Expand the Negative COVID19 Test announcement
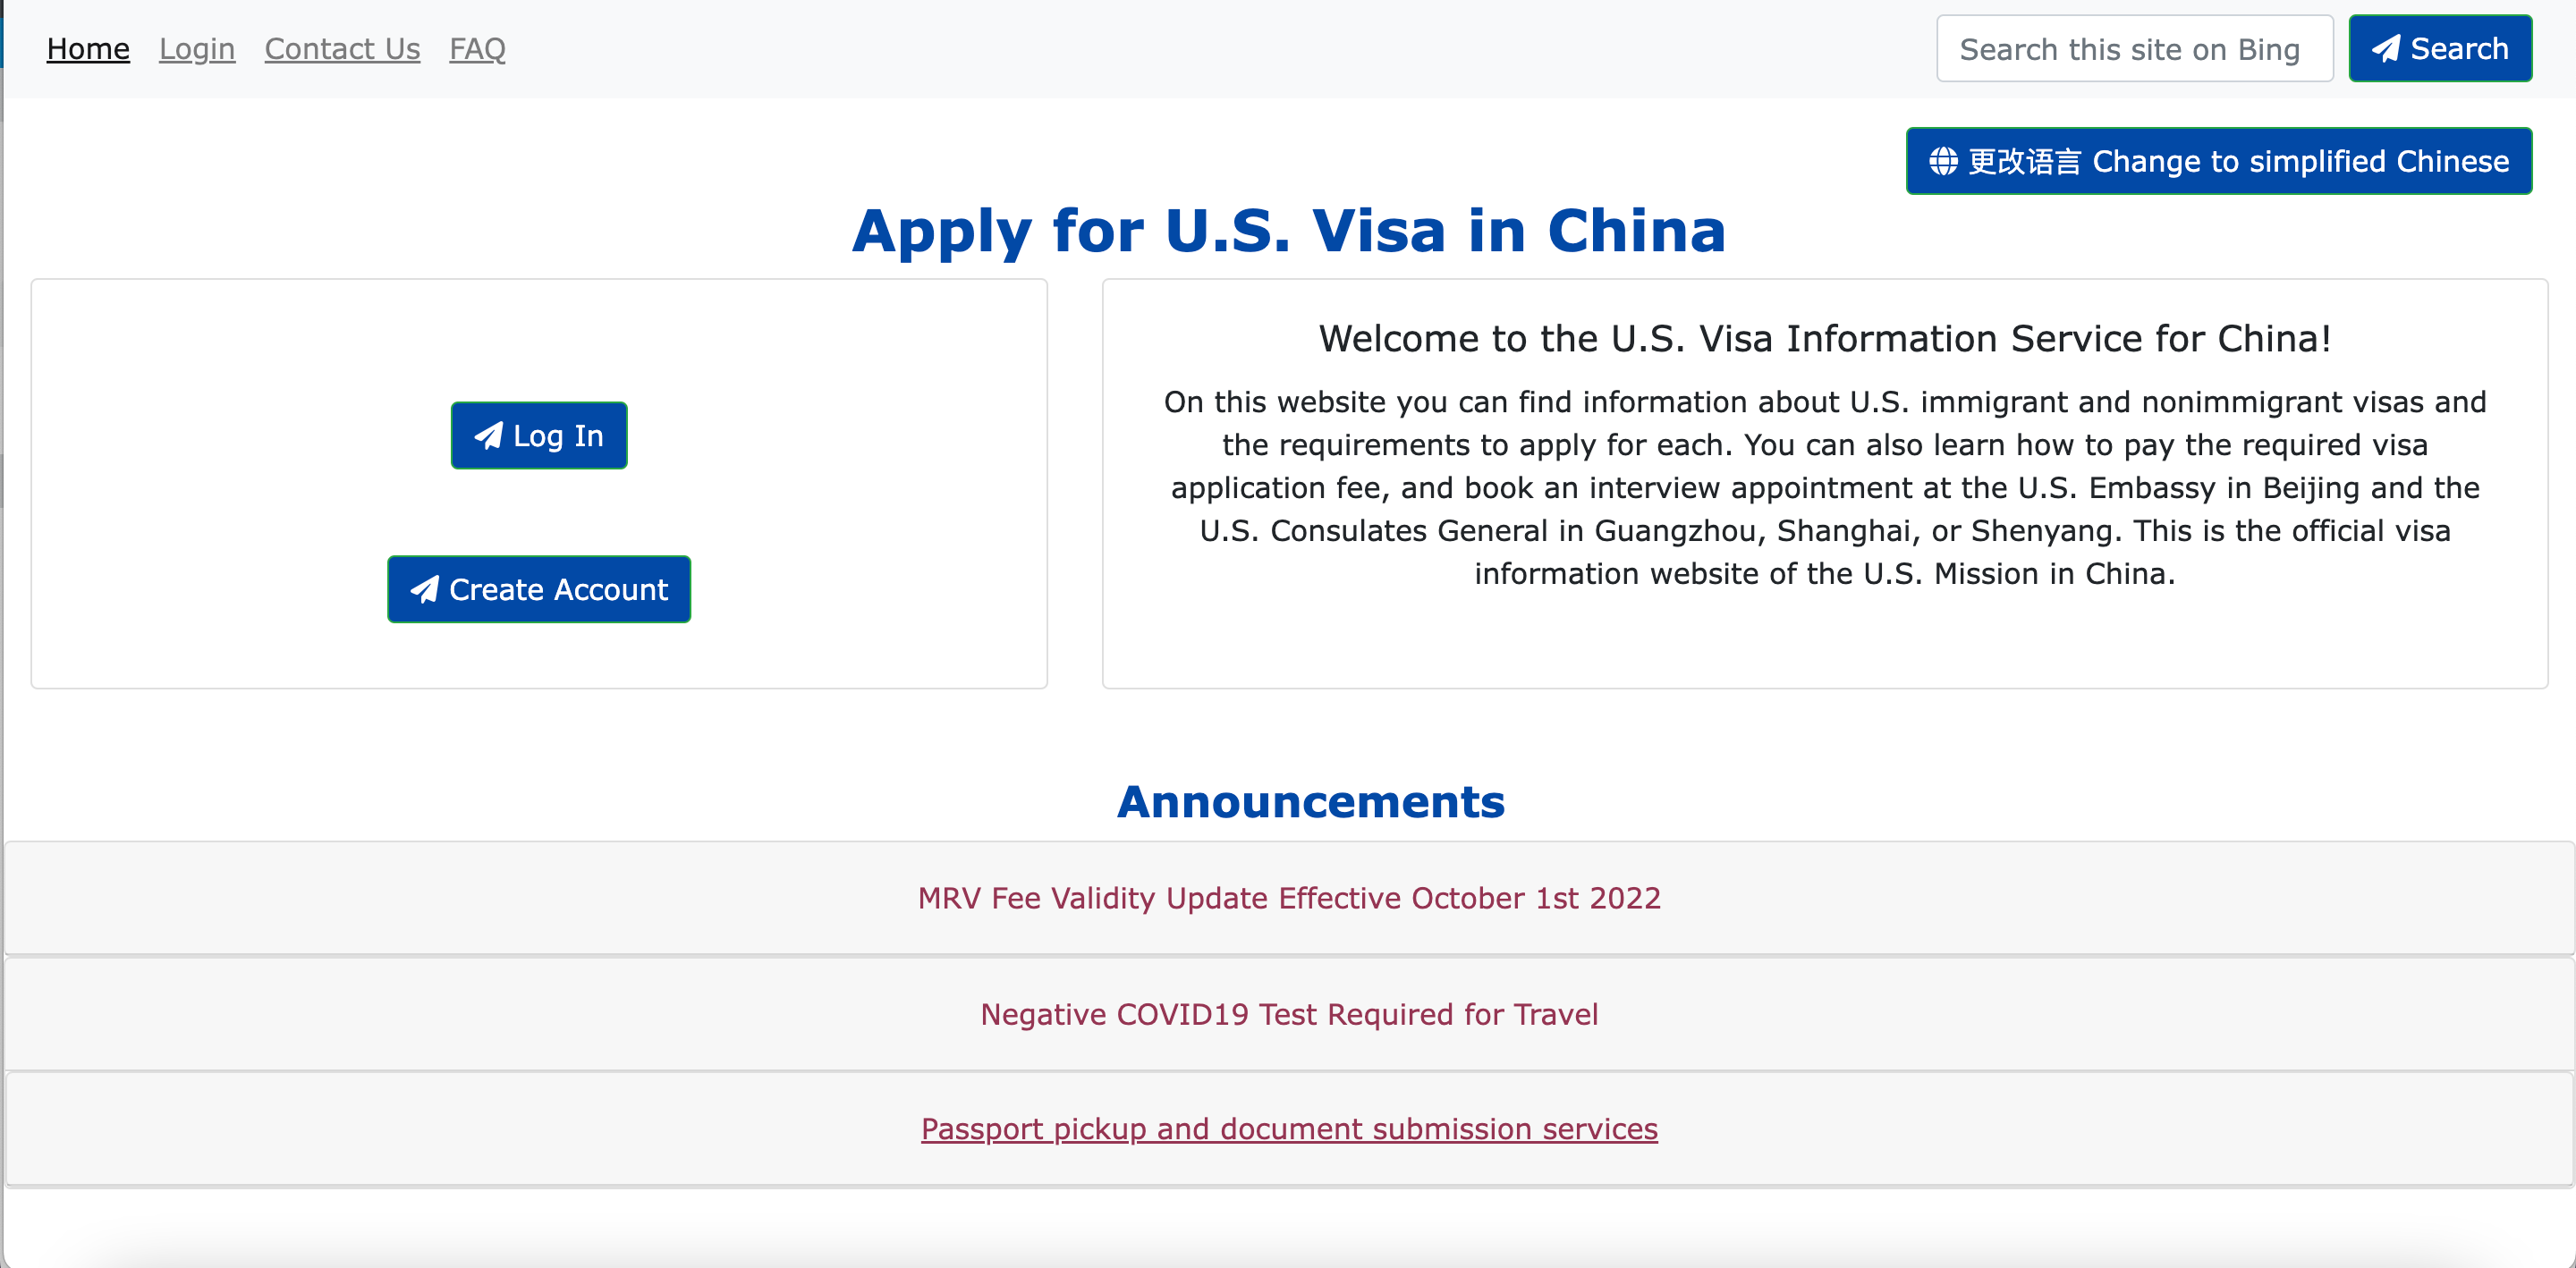Screen dimensions: 2576x1268 1290,1013
